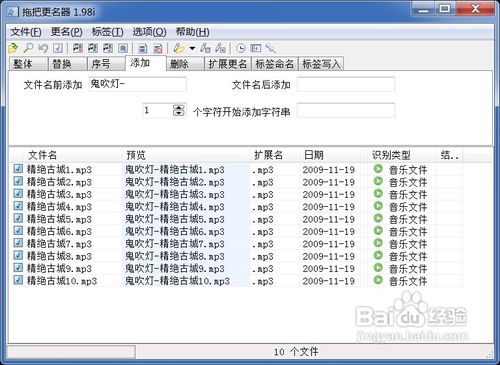
Task: Click the 文件名前添加 input field
Action: tap(137, 84)
